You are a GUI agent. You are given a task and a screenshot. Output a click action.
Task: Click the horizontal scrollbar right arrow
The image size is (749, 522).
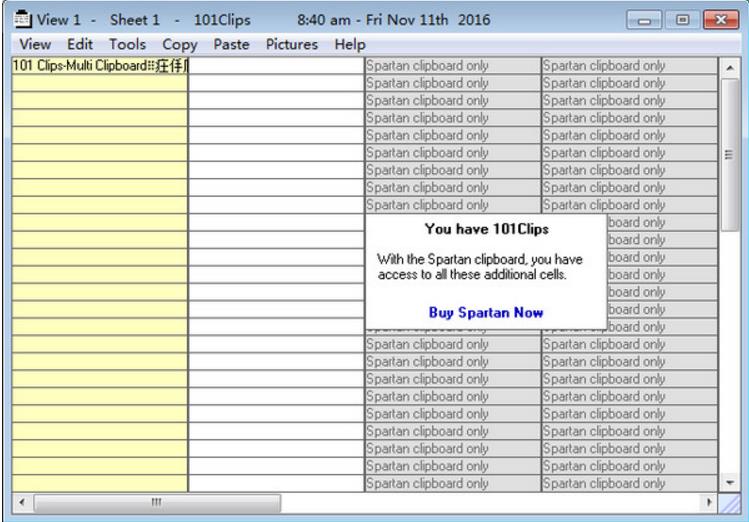pyautogui.click(x=709, y=502)
